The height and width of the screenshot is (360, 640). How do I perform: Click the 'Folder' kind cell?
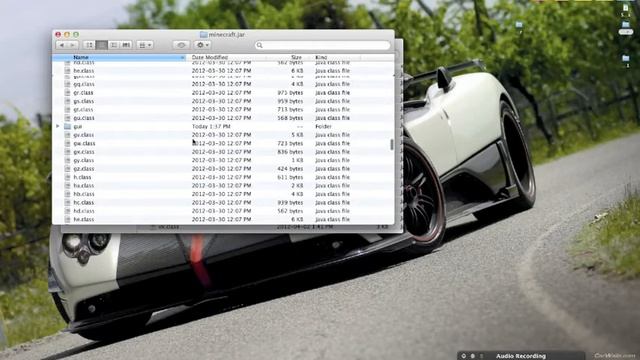[x=323, y=127]
